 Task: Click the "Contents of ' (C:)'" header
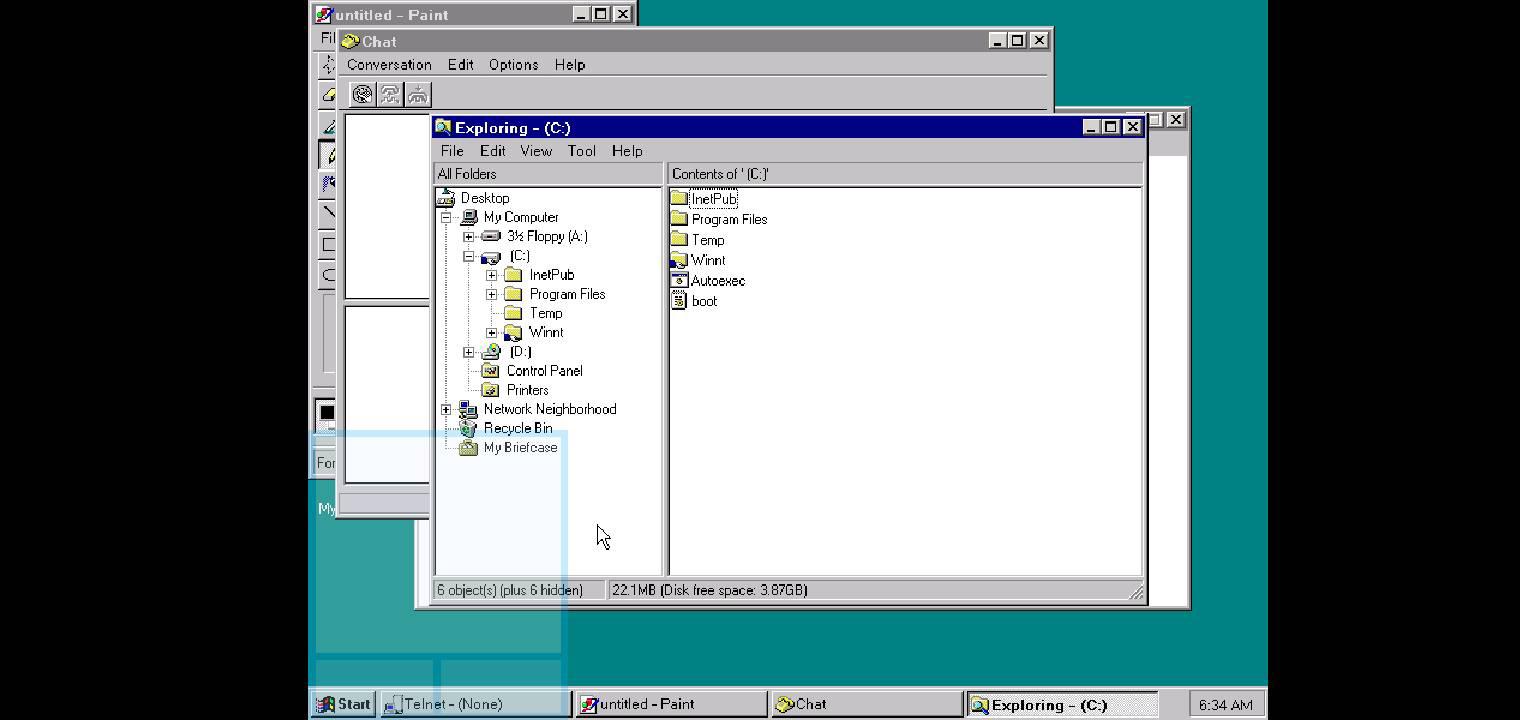pos(905,174)
